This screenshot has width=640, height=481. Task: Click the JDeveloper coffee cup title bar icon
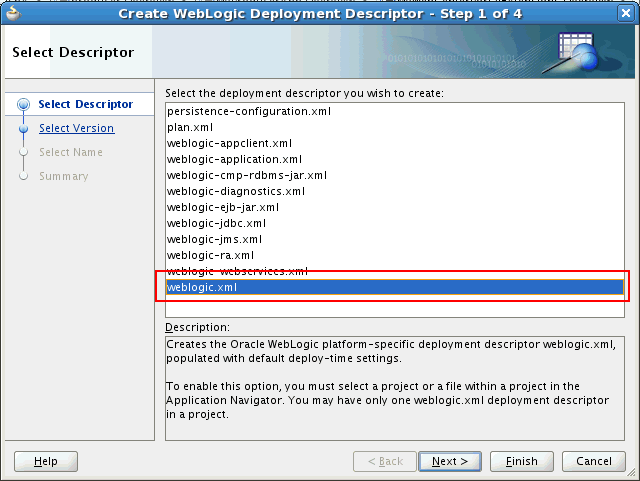(x=13, y=13)
